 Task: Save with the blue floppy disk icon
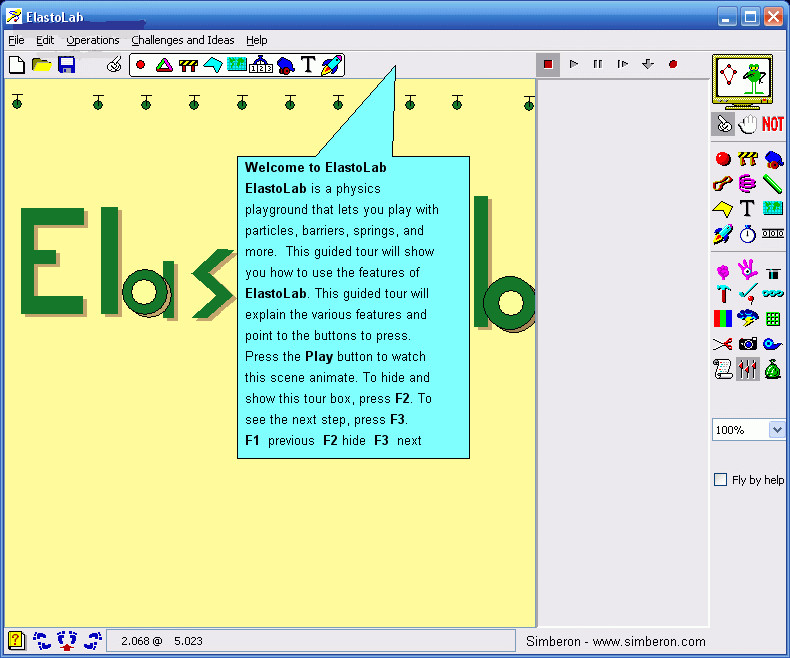tap(67, 65)
